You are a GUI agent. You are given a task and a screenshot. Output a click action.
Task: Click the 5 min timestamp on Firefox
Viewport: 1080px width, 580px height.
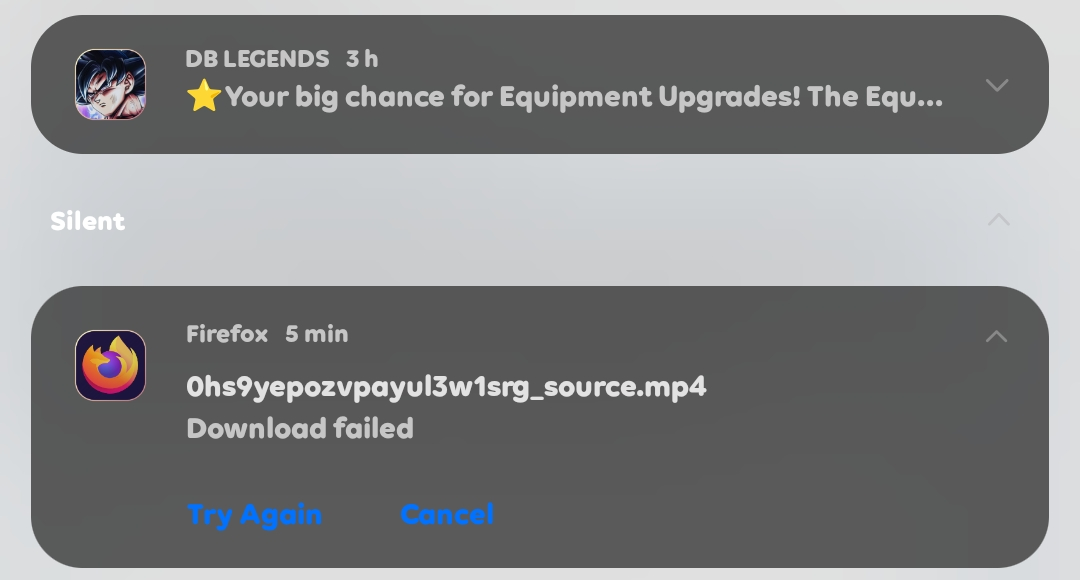point(317,334)
